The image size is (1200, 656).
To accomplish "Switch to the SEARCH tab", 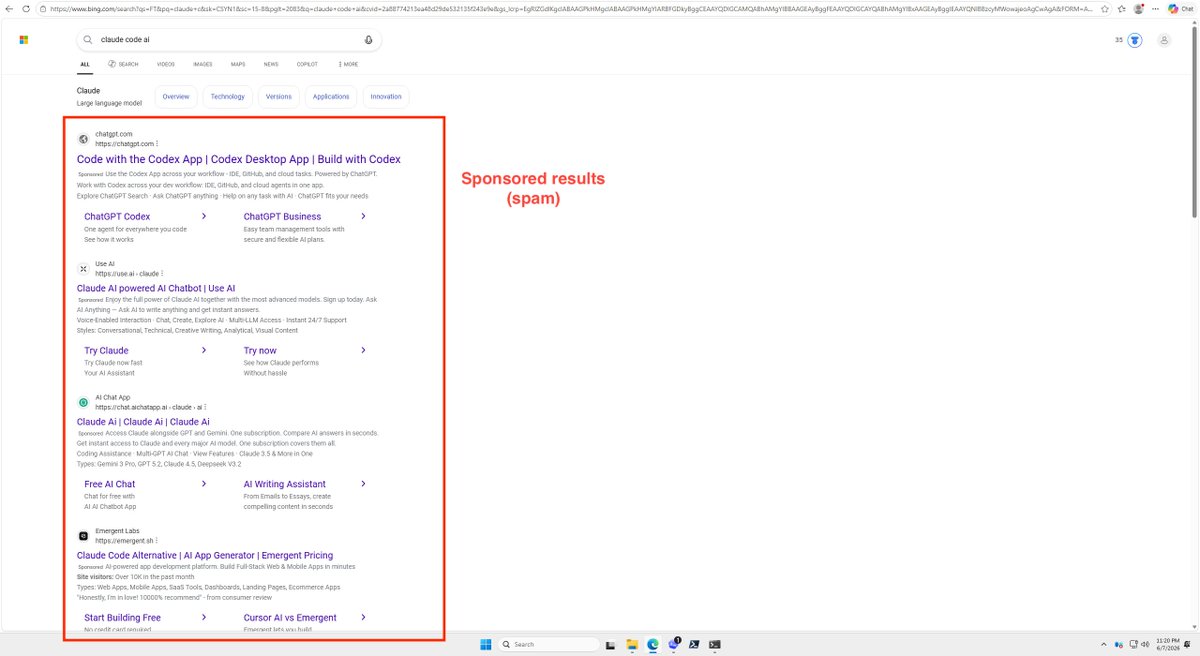I will click(x=124, y=64).
